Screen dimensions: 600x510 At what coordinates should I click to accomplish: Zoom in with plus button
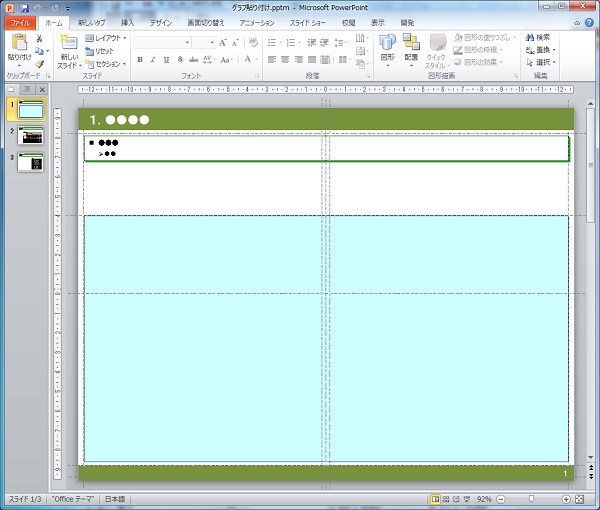[x=566, y=499]
